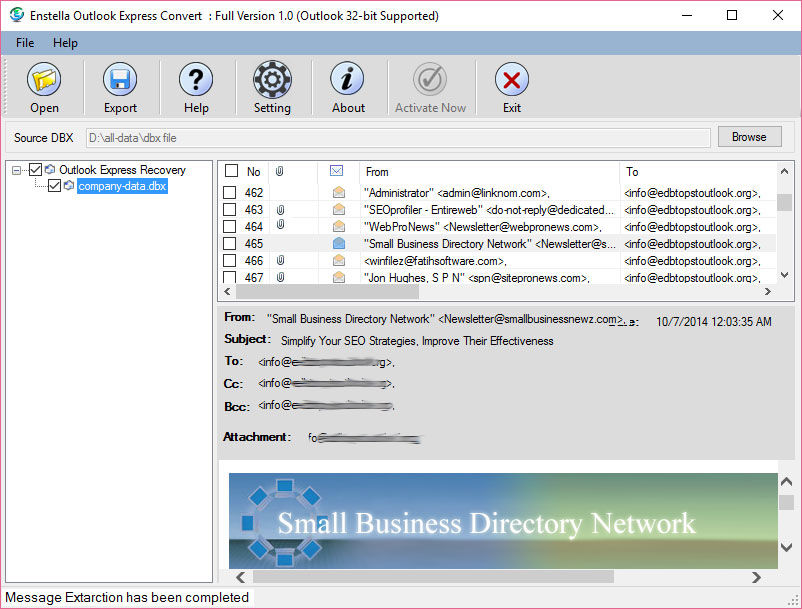Viewport: 802px width, 609px height.
Task: Click preview pane horizontal scrollbar thumb
Action: [x=433, y=577]
